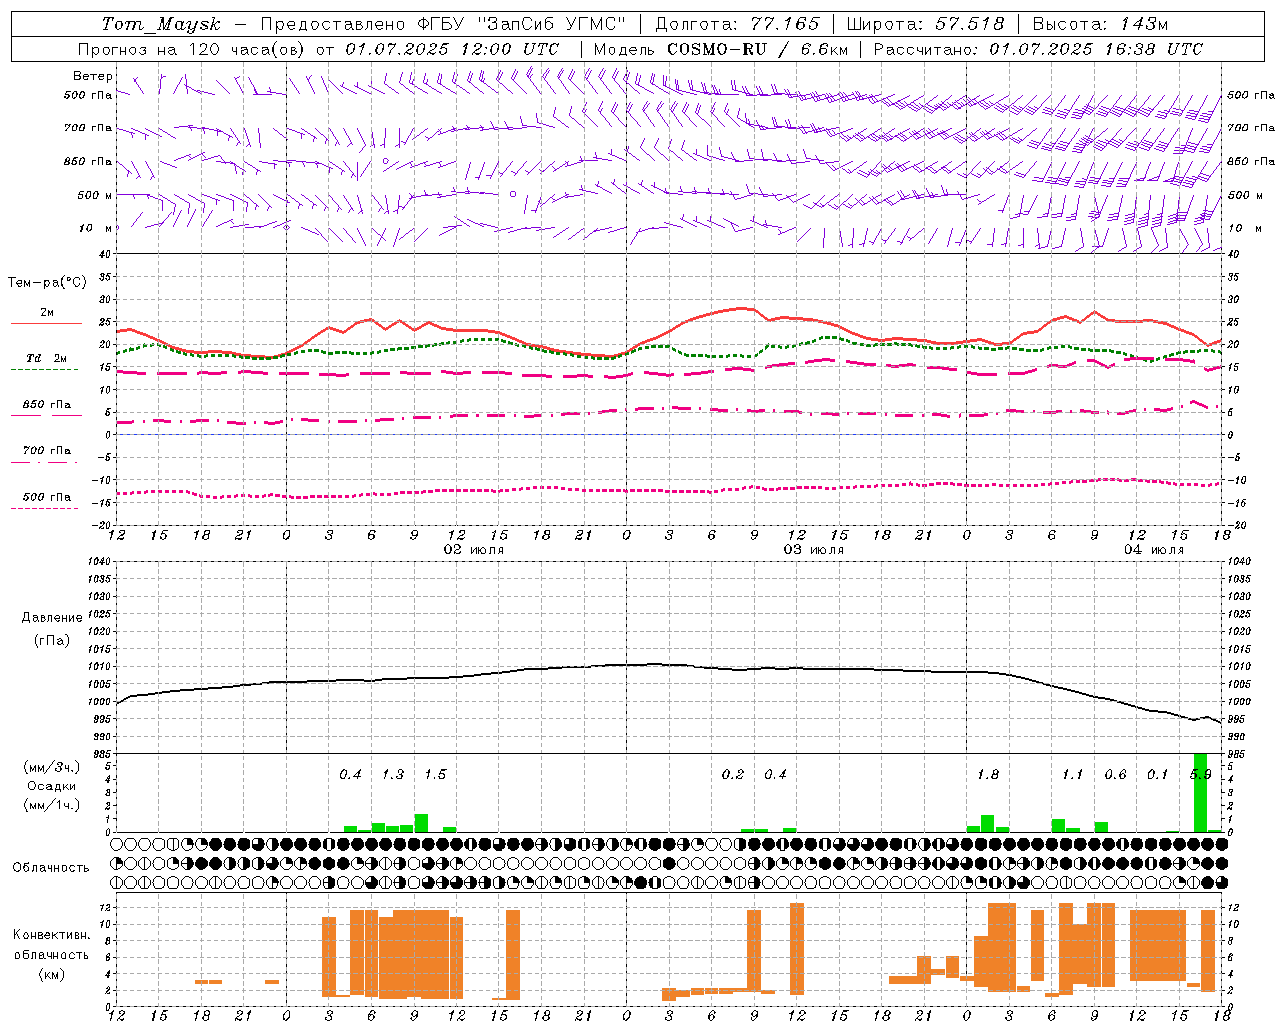The width and height of the screenshot is (1280, 1024).
Task: Click the Td 2м legend label
Action: point(47,358)
